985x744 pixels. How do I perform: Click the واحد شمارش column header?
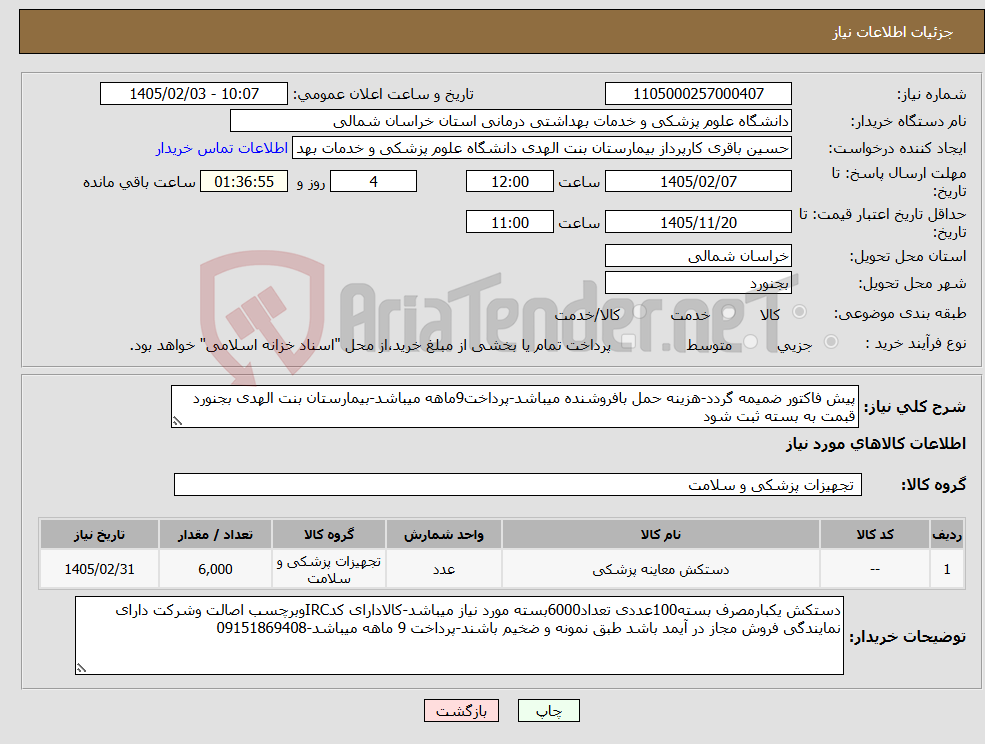point(444,534)
